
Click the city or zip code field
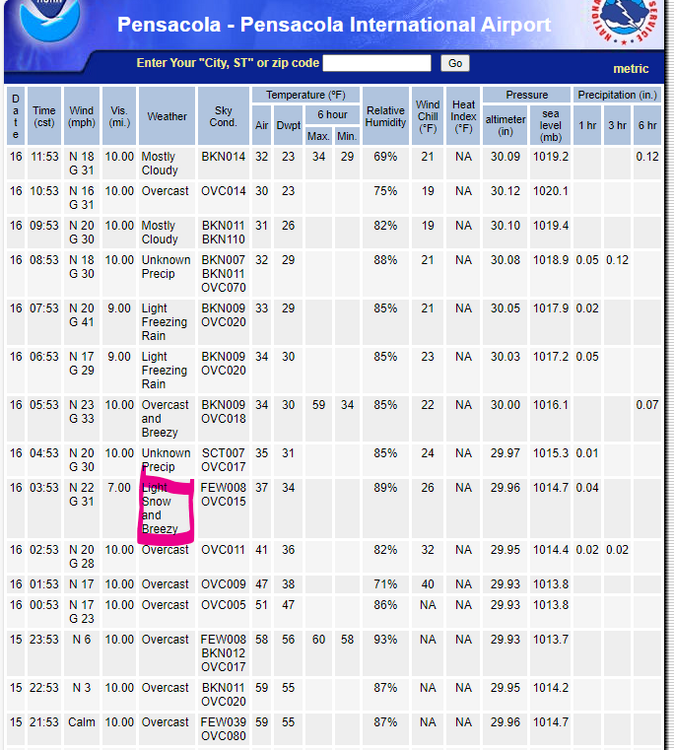[377, 63]
